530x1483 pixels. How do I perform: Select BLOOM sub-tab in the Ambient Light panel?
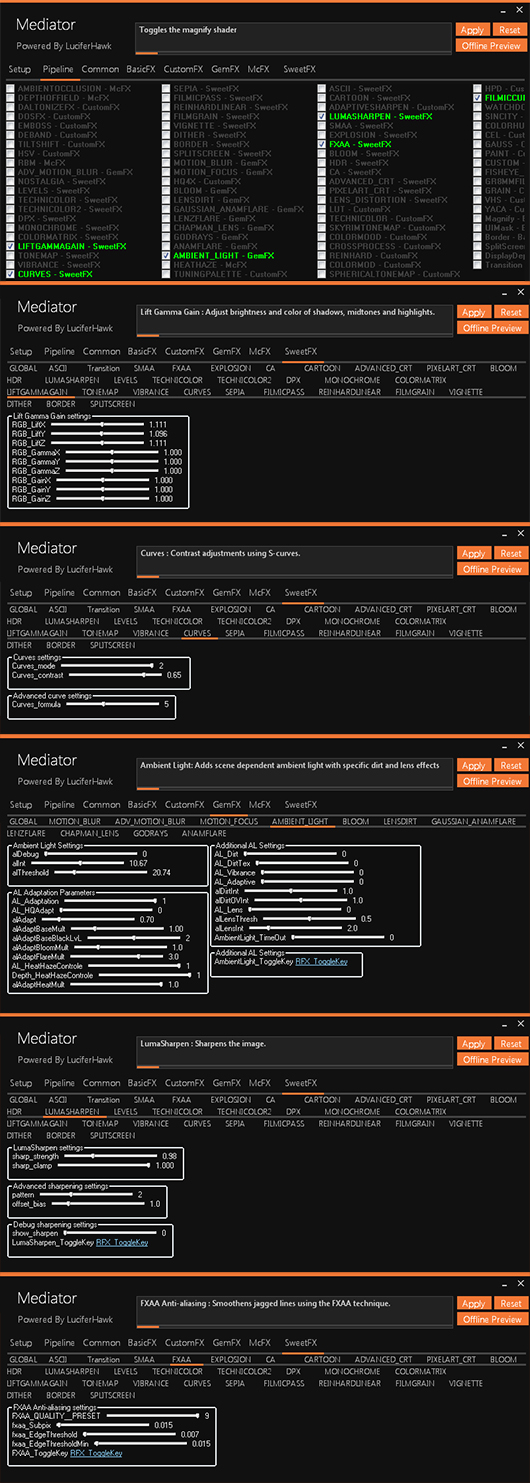pyautogui.click(x=355, y=822)
